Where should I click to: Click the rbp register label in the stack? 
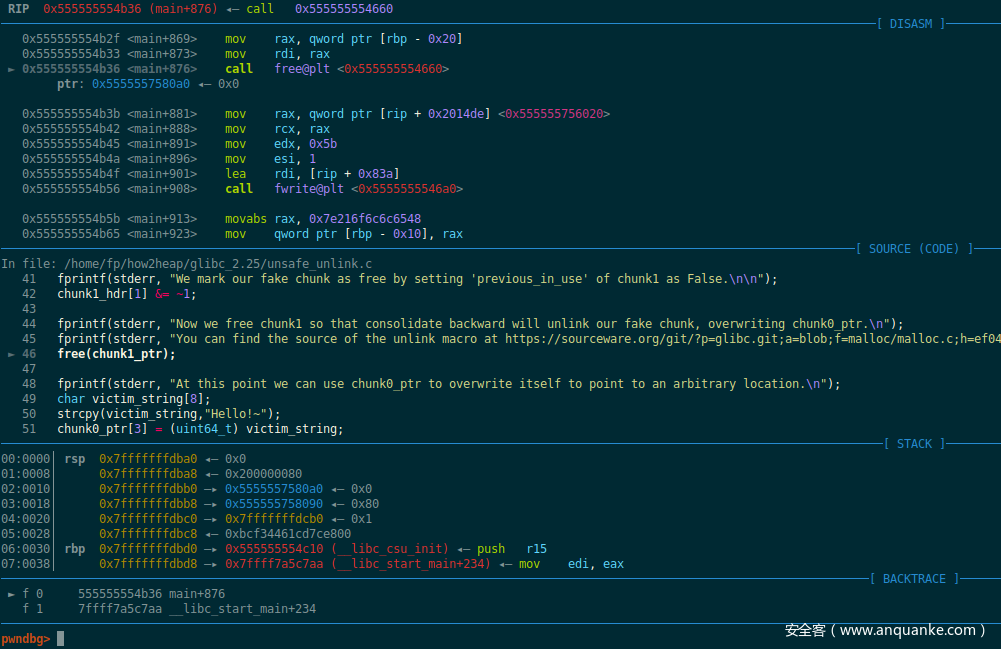[x=75, y=549]
